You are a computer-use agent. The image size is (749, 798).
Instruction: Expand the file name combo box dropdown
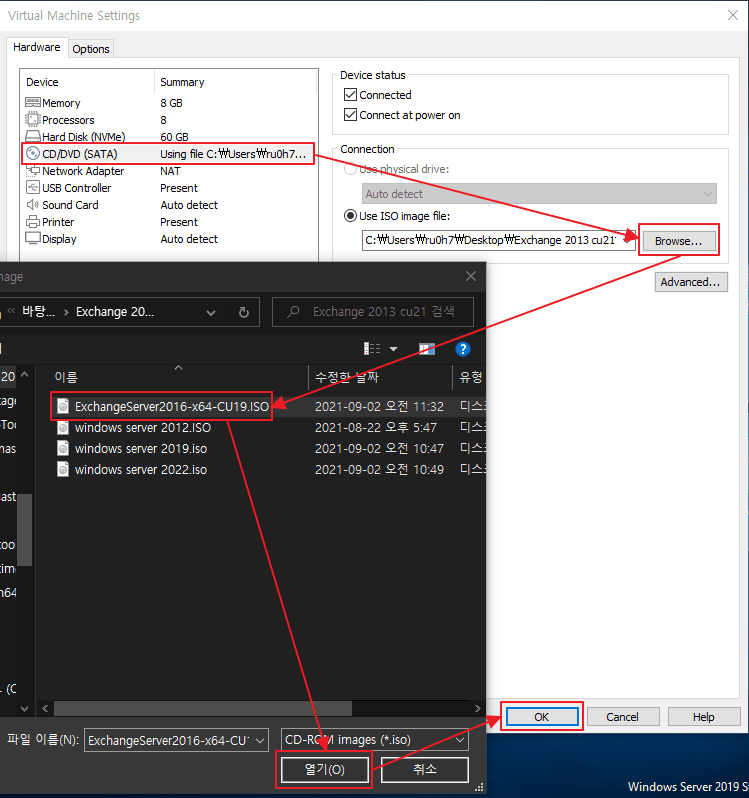[260, 740]
